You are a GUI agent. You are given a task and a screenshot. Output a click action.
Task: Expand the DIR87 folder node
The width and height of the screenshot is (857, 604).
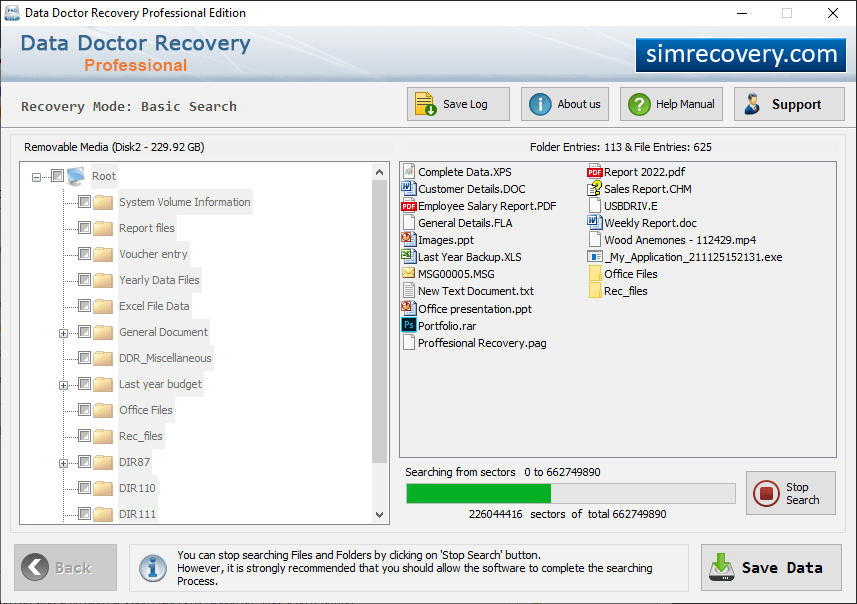(63, 464)
